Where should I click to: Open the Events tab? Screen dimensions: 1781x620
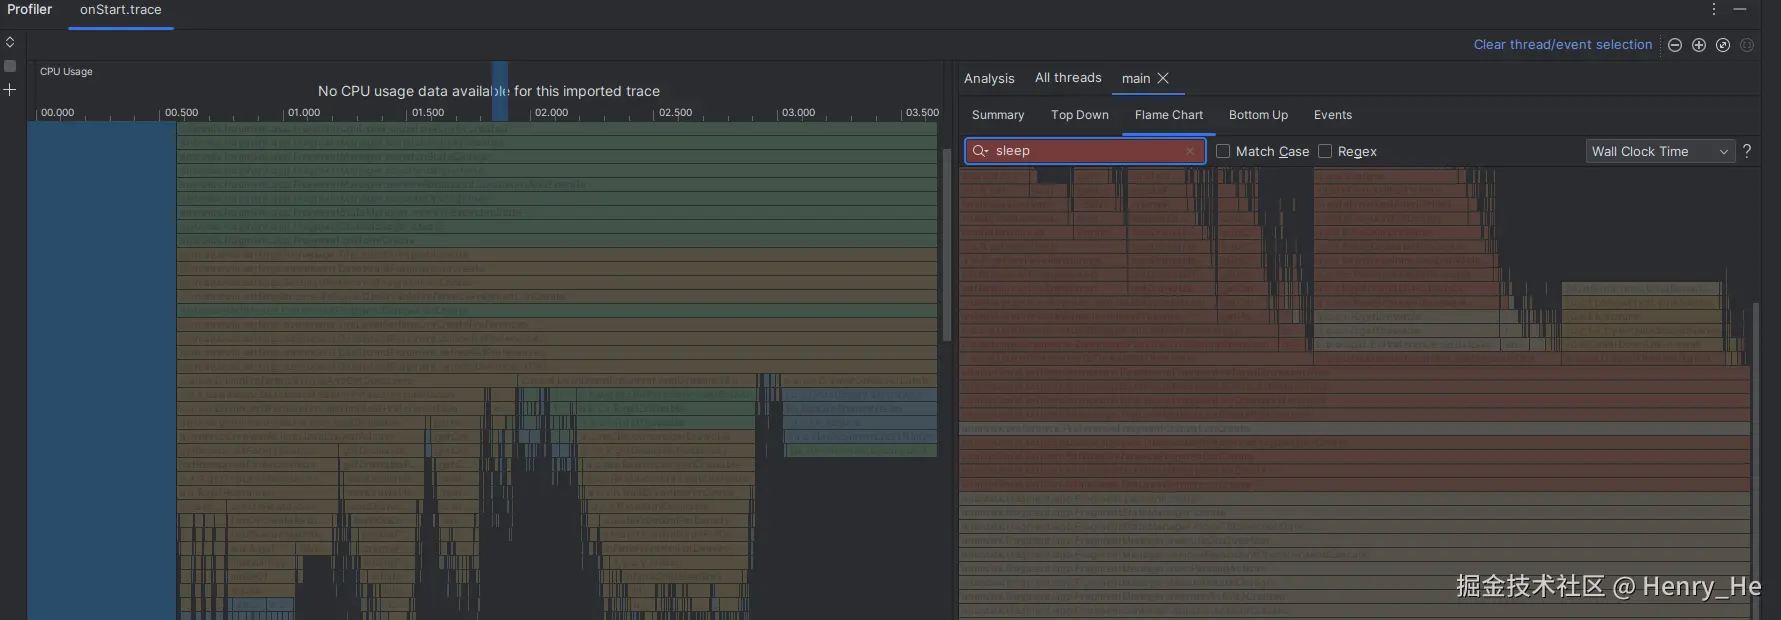1333,115
